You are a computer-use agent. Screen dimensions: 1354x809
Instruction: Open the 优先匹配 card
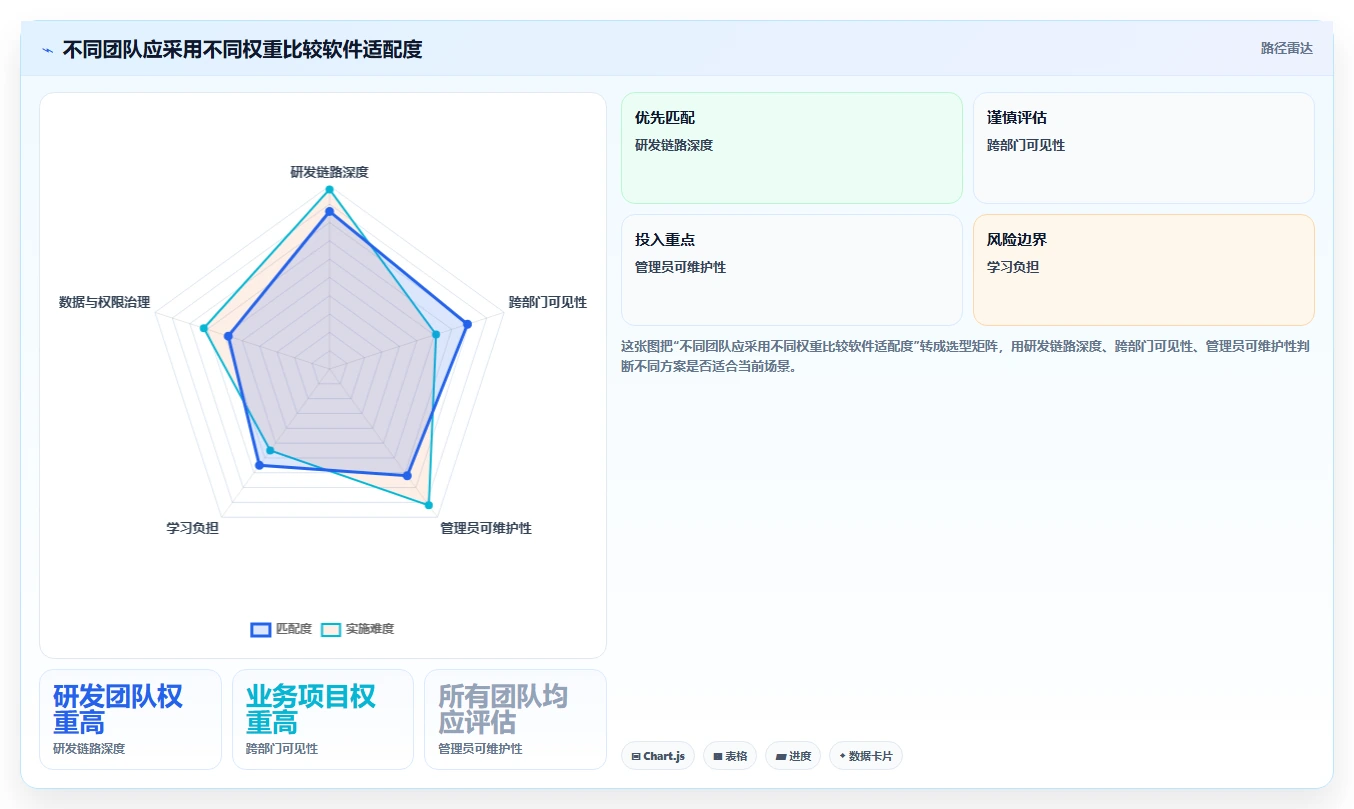coord(791,148)
